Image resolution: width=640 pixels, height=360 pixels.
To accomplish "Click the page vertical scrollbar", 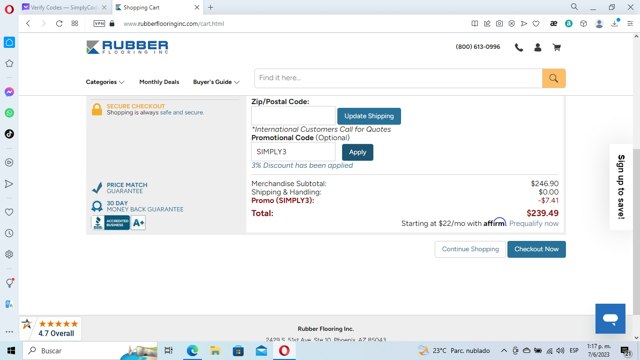I will point(636,231).
